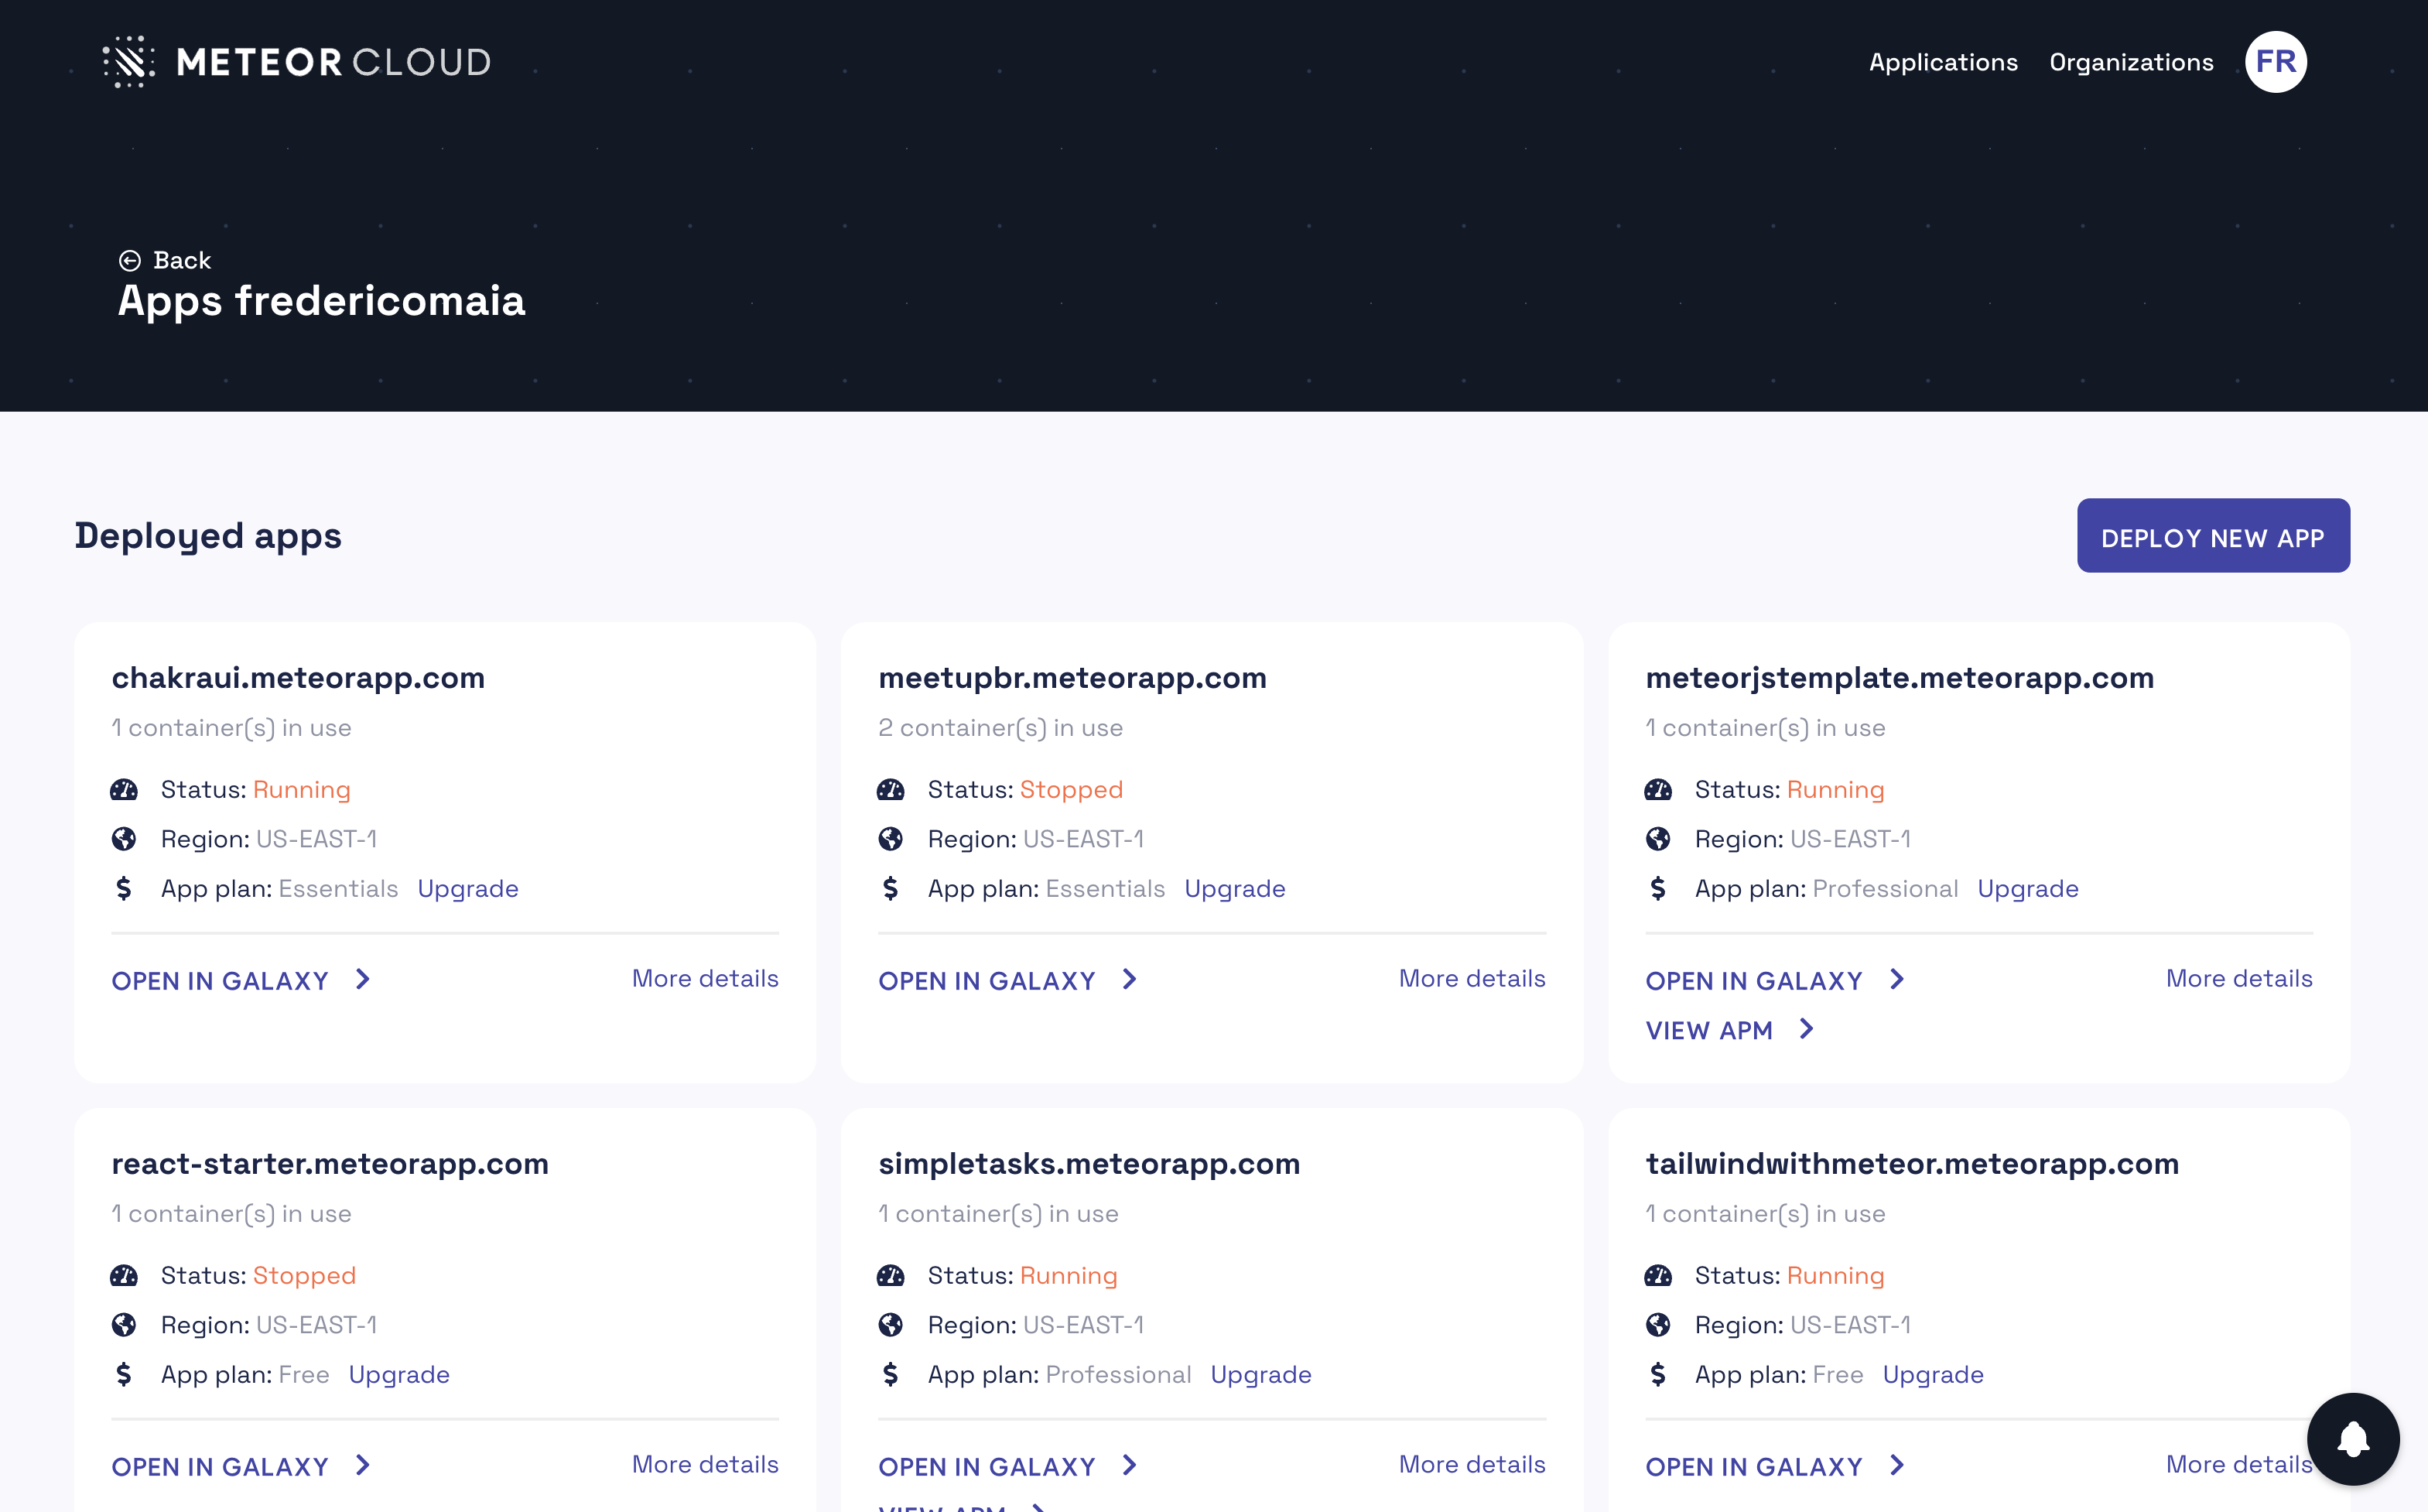Click the dollar plan icon for meetupbr
The height and width of the screenshot is (1512, 2428).
coord(891,888)
